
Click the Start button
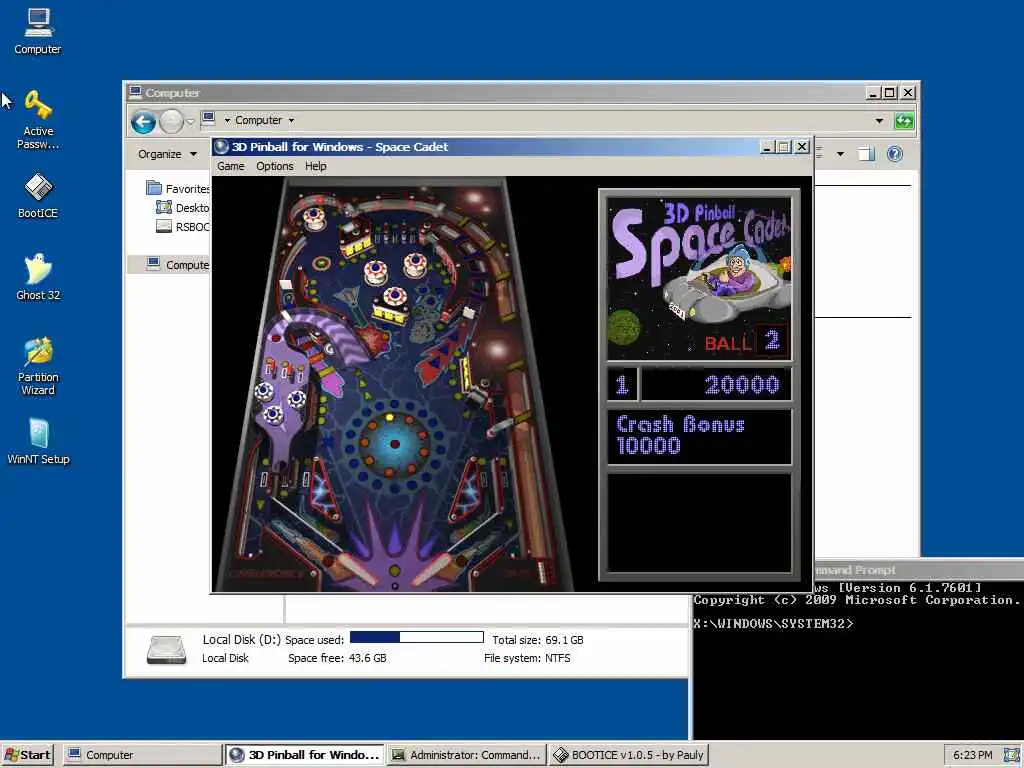click(x=28, y=755)
